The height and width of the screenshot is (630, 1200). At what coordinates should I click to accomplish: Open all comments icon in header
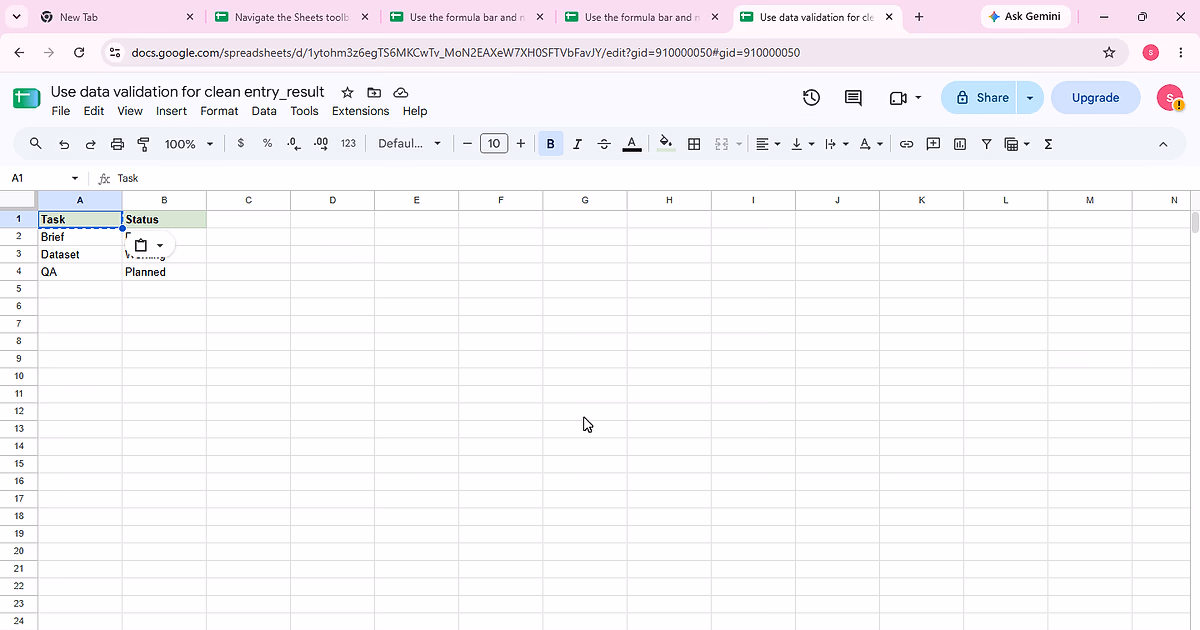pos(853,97)
